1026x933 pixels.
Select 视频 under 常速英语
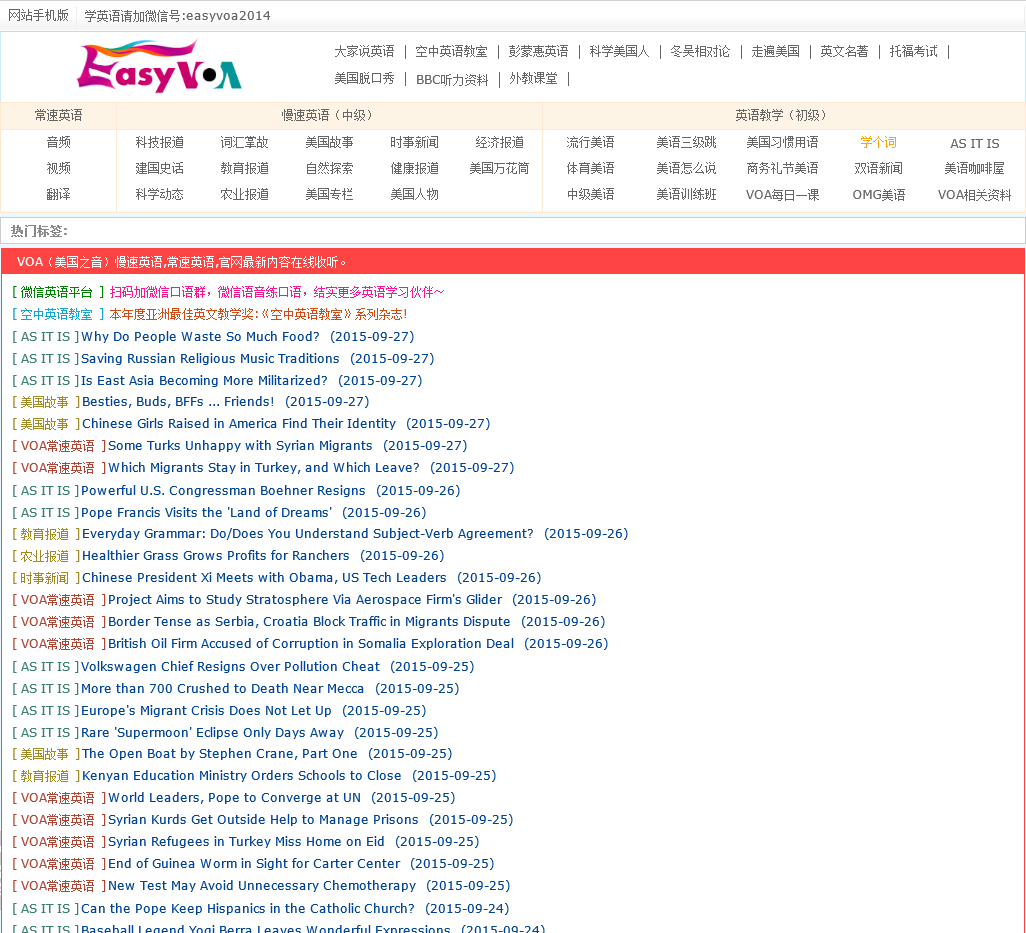point(58,168)
